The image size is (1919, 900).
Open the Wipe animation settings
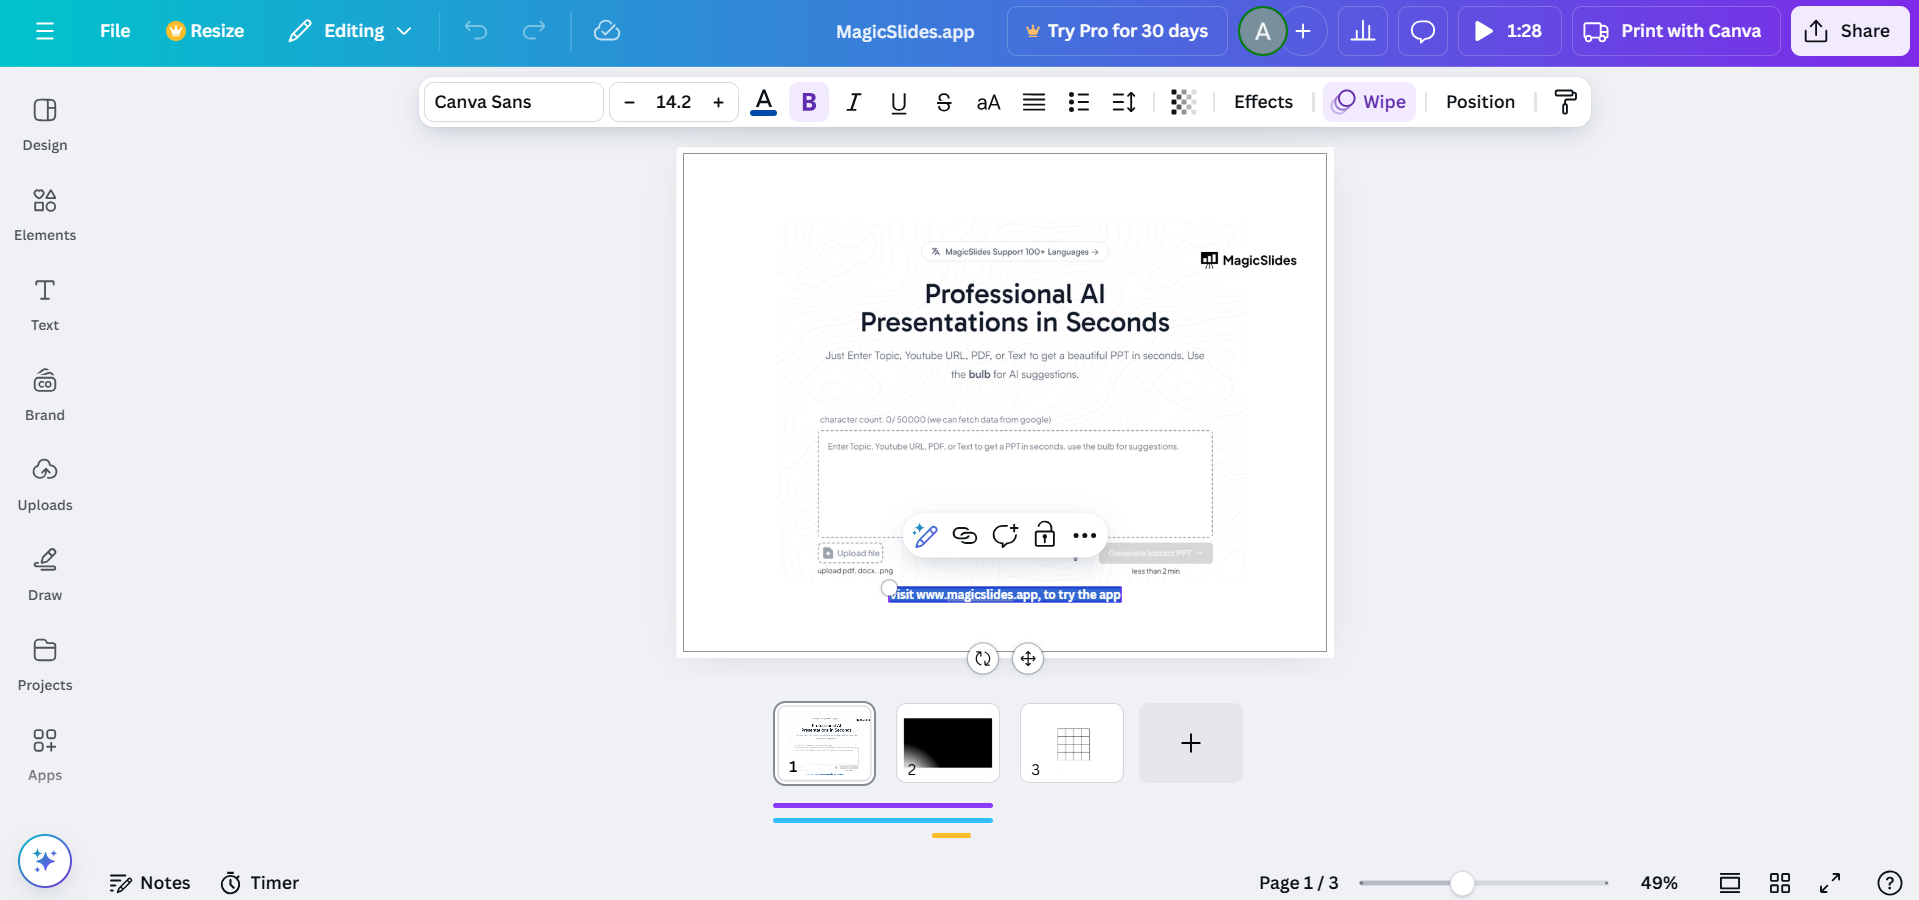[x=1369, y=102]
